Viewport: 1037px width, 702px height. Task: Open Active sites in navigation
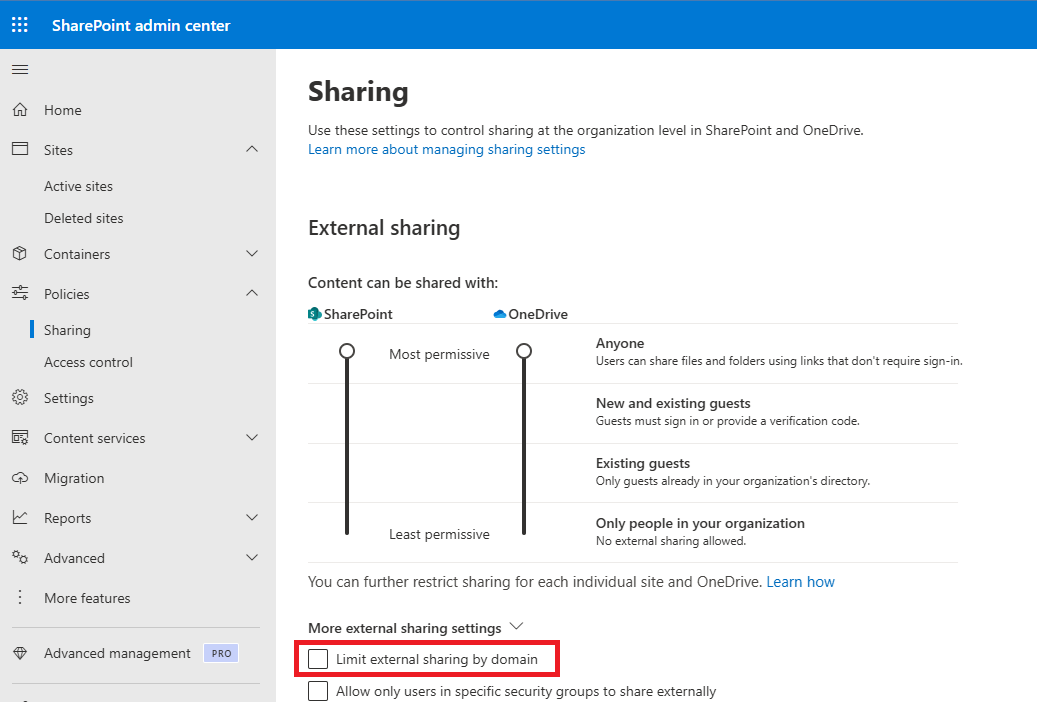pyautogui.click(x=78, y=186)
